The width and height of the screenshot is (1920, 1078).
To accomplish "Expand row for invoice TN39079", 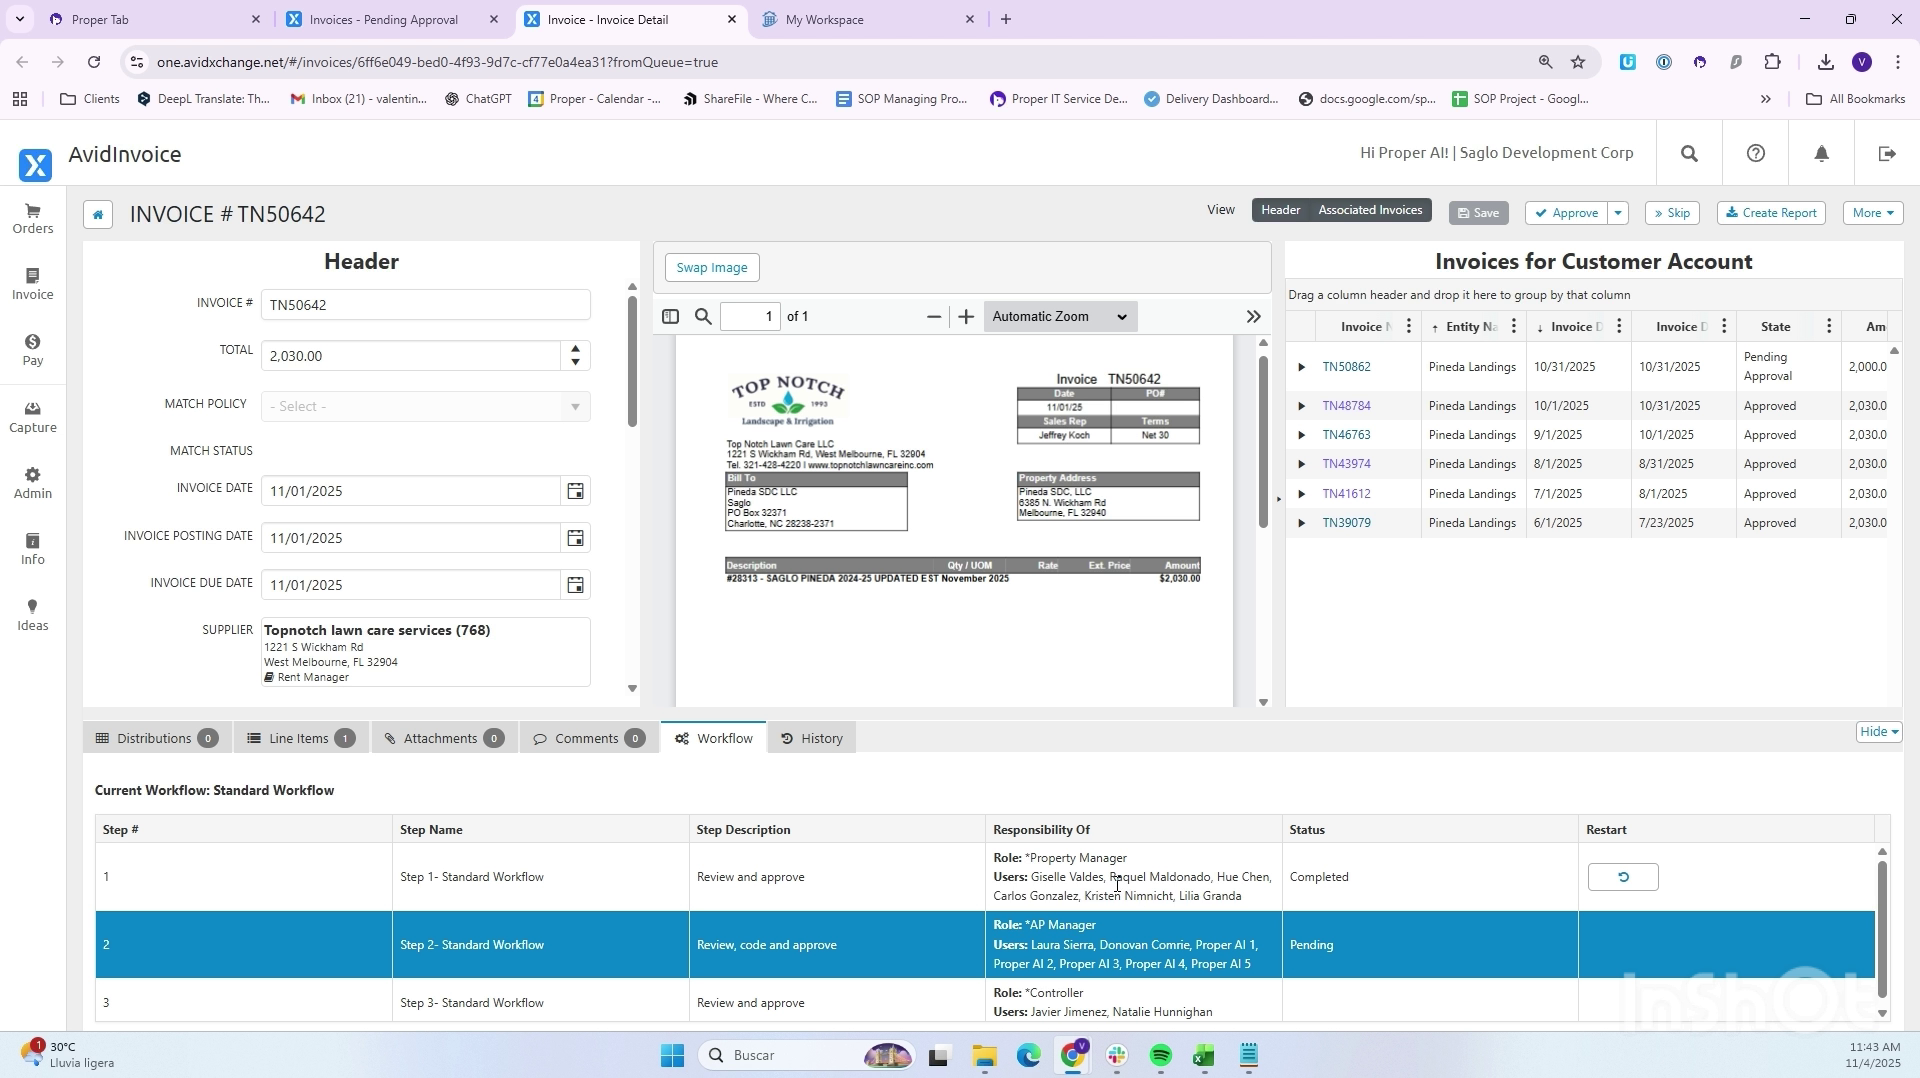I will tap(1301, 523).
